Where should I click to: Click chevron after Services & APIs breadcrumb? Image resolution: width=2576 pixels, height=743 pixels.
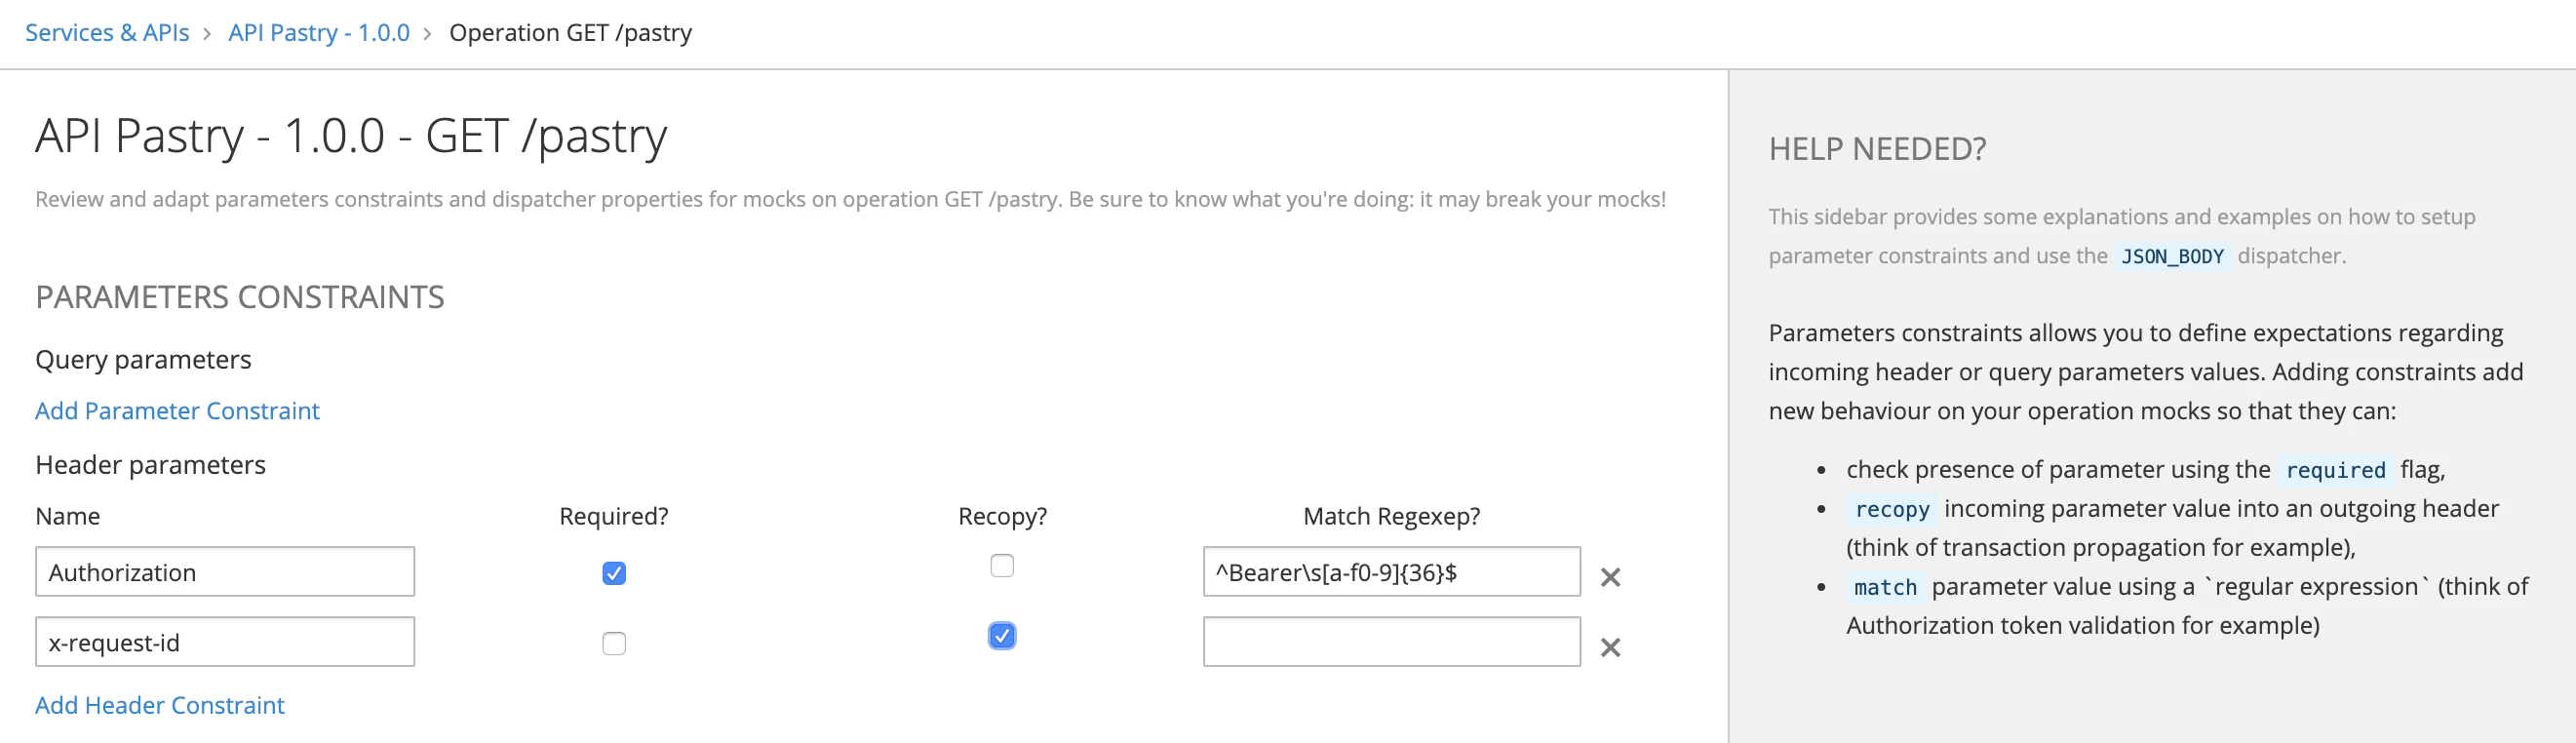tap(207, 34)
